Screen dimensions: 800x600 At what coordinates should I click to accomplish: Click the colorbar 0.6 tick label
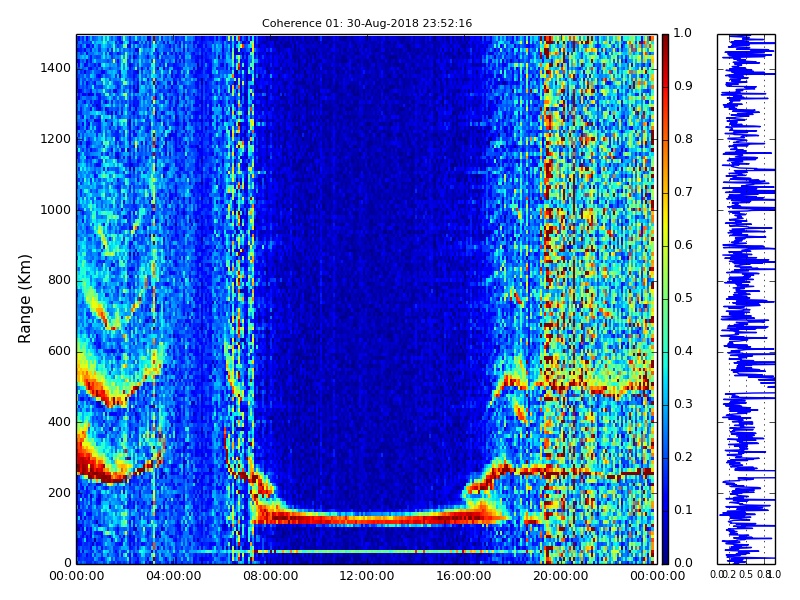point(683,245)
